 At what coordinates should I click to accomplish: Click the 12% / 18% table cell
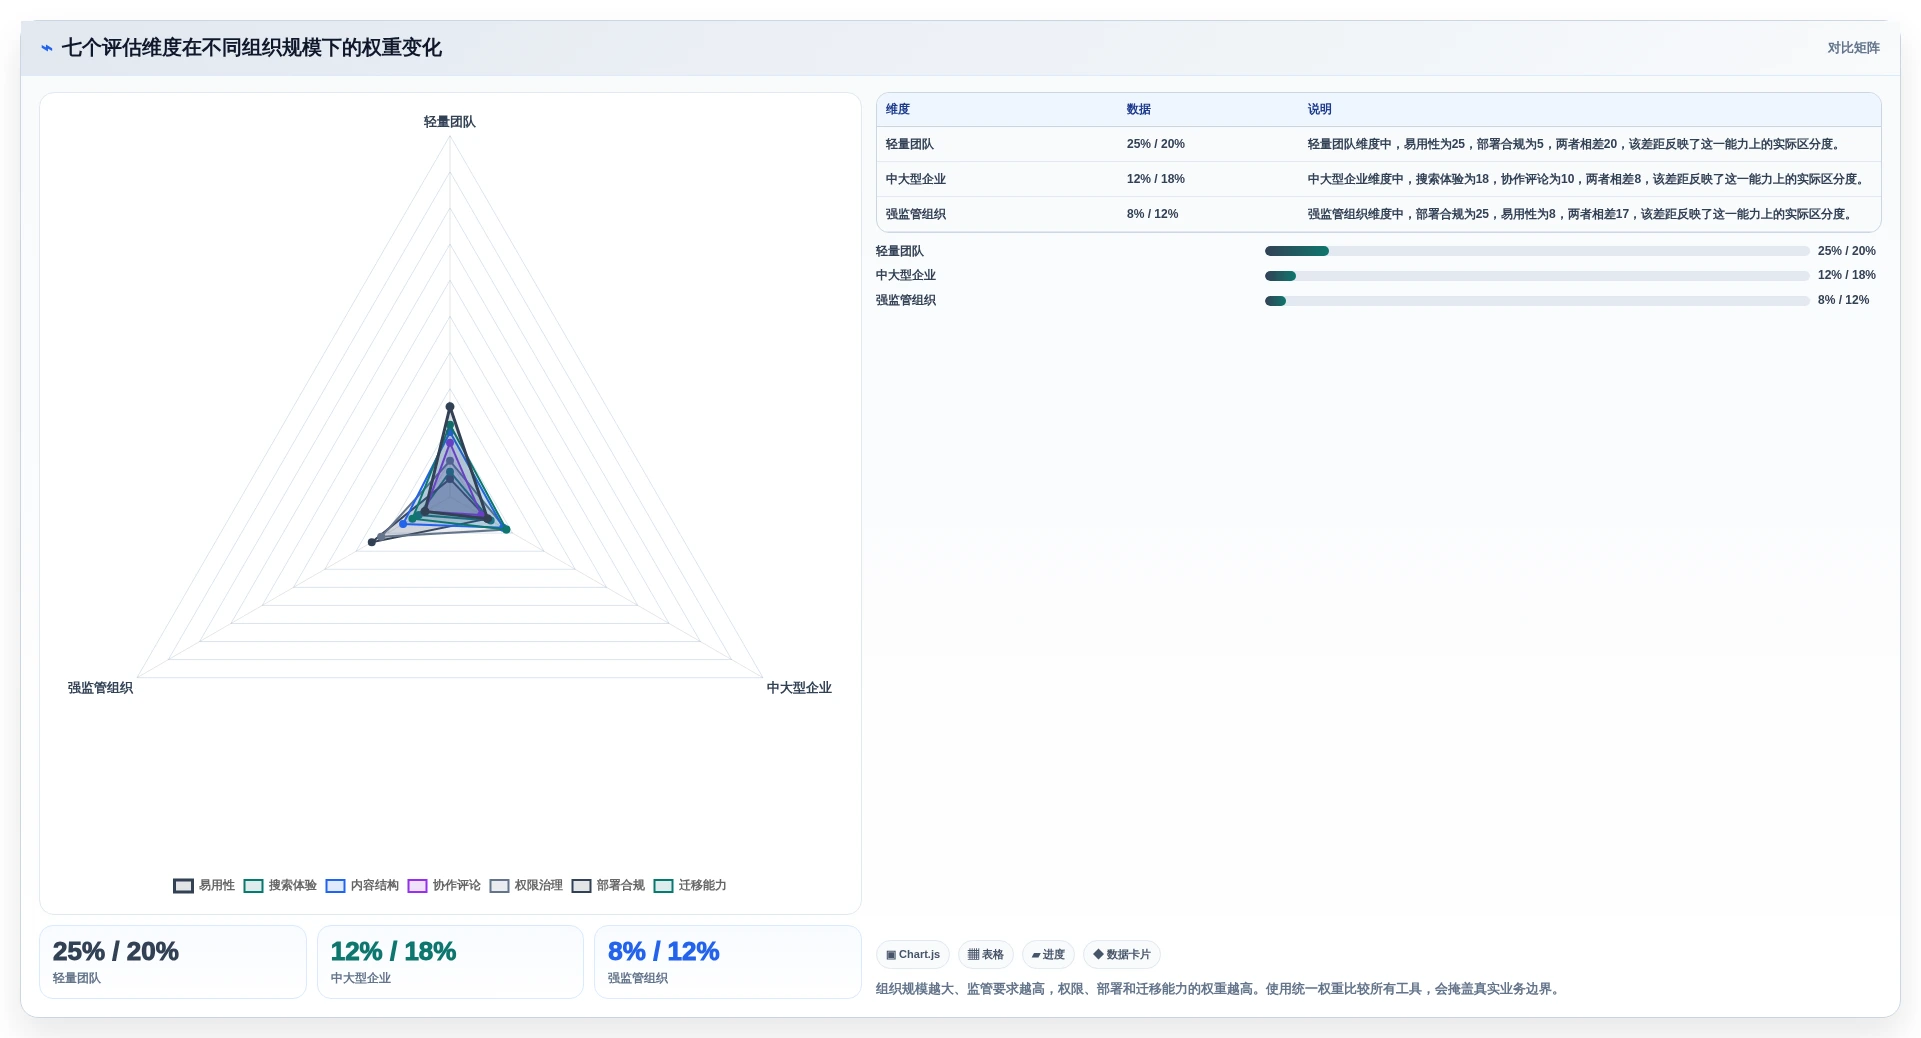pos(1156,179)
